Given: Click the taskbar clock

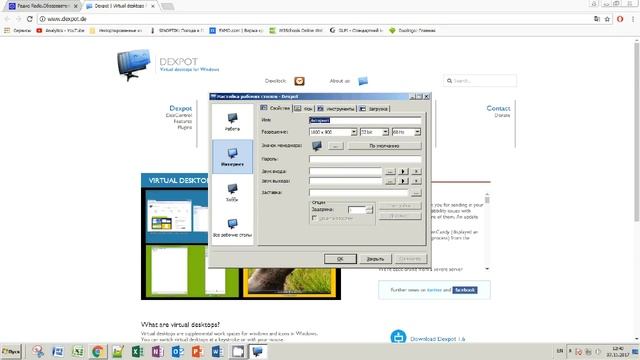Looking at the screenshot, I should click(x=618, y=351).
